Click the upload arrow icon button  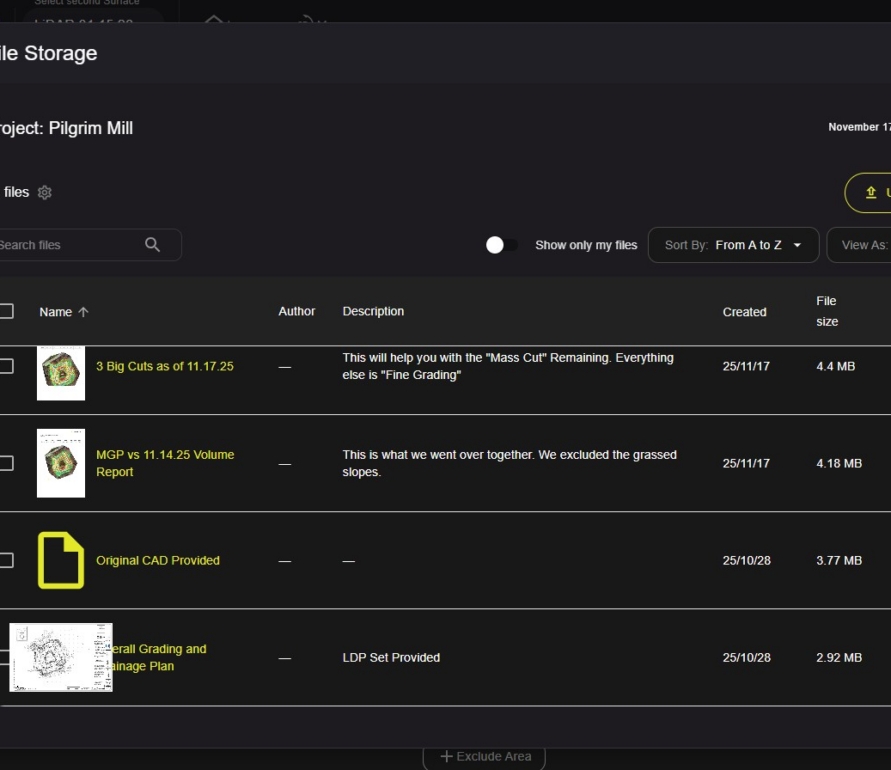(x=870, y=193)
